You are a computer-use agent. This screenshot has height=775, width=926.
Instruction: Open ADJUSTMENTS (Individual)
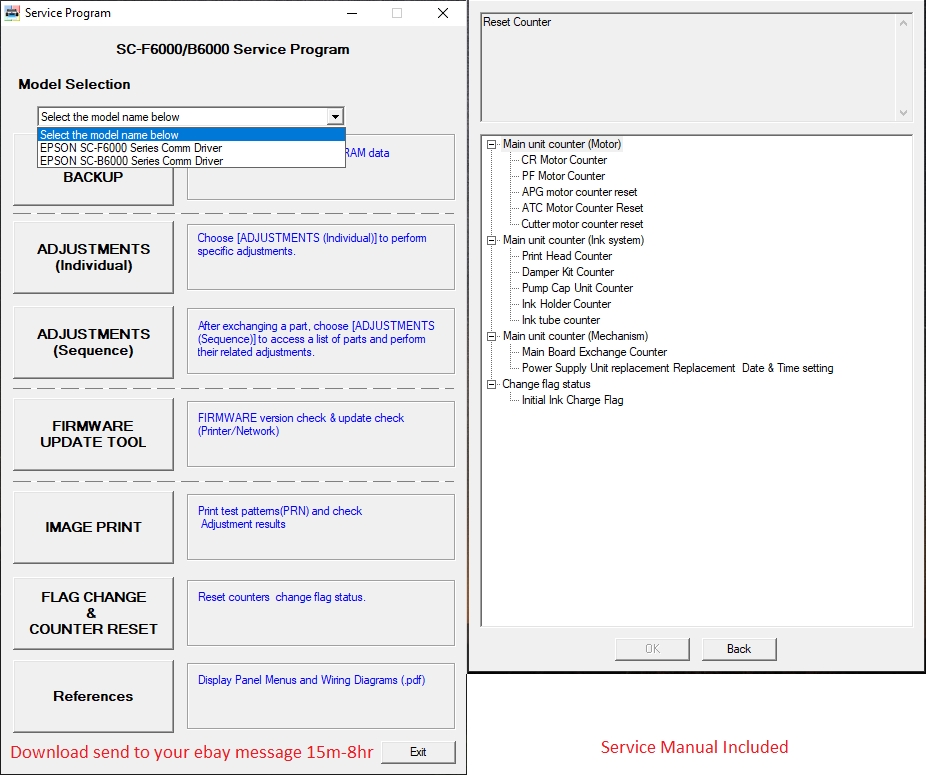93,257
